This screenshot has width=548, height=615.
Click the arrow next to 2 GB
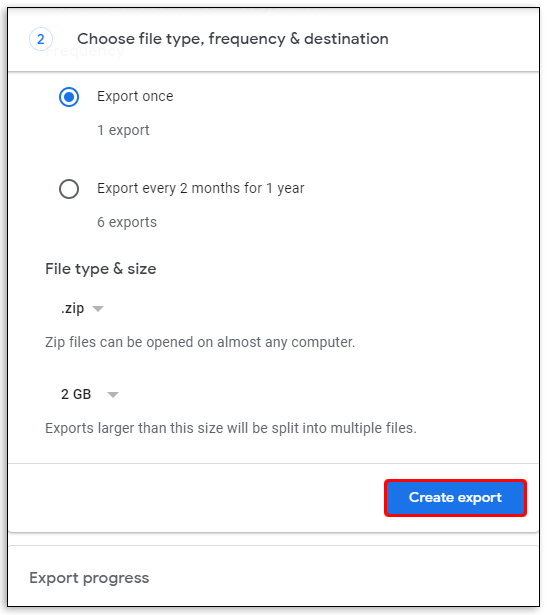point(113,395)
